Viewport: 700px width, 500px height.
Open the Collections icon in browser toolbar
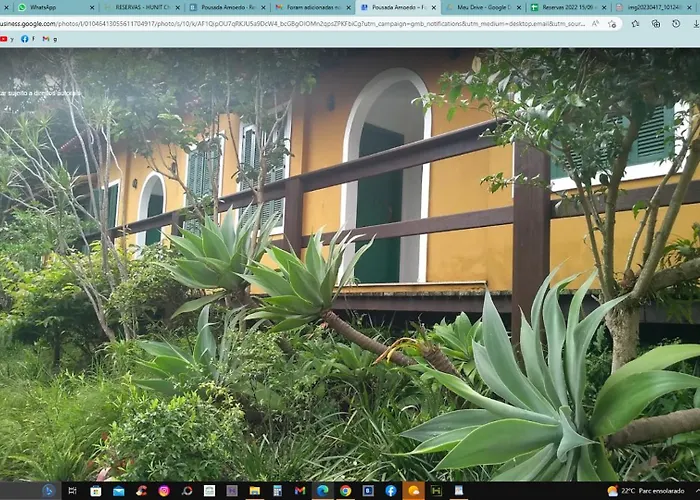tap(656, 24)
